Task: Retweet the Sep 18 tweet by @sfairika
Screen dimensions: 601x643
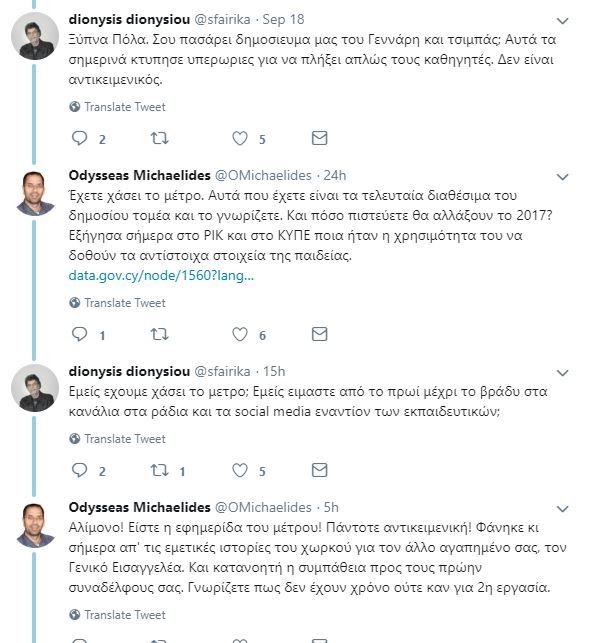Action: 159,138
